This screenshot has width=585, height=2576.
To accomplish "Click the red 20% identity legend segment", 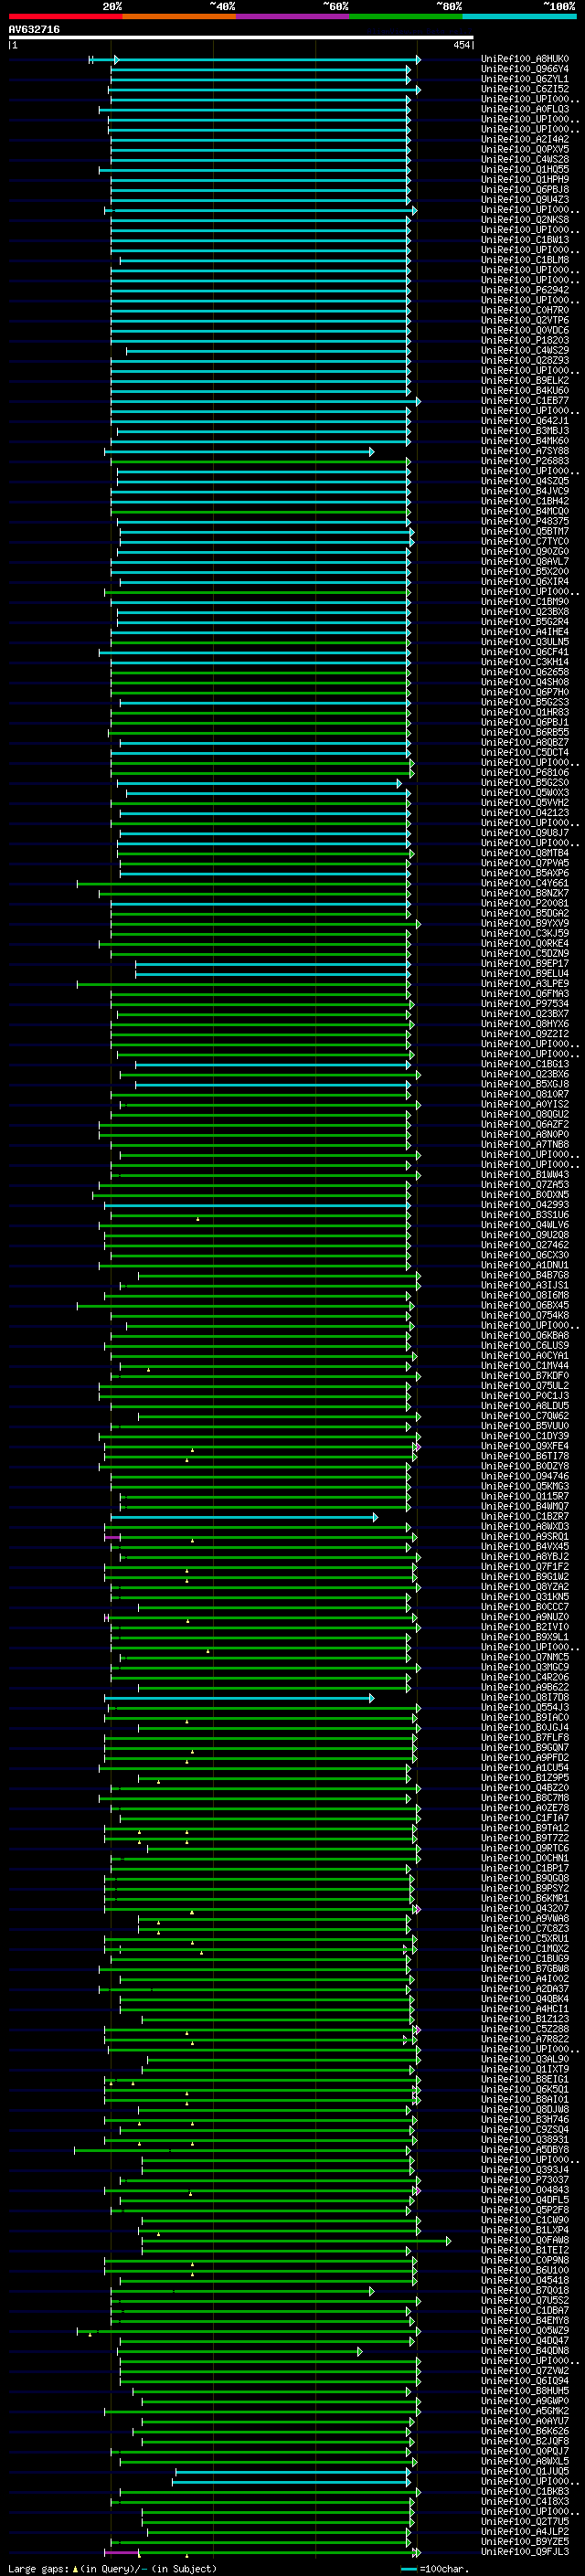I will 65,16.
